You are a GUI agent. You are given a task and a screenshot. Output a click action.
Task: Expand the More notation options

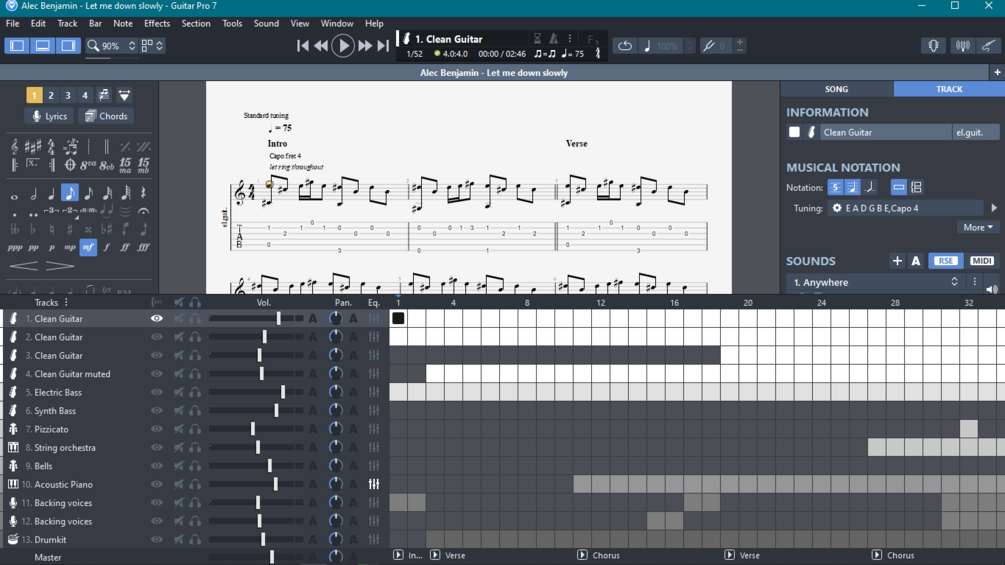coord(977,227)
